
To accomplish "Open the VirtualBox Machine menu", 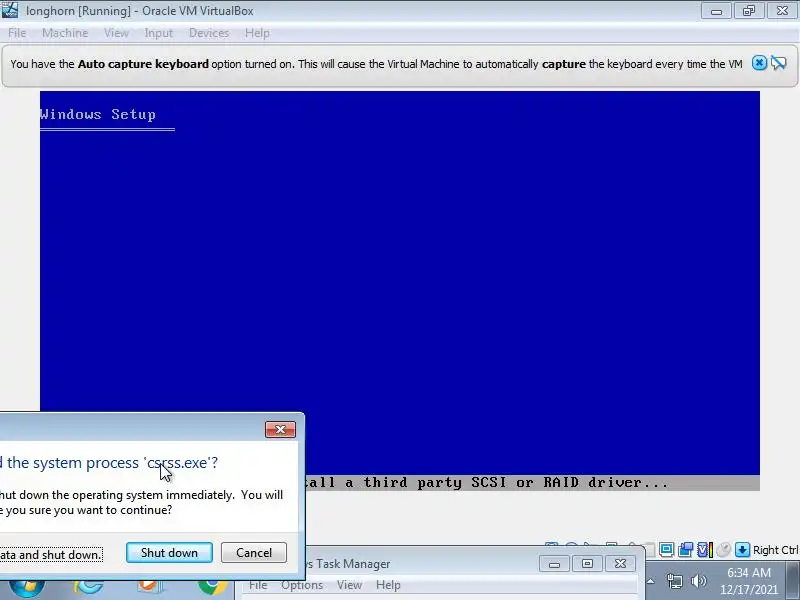I will [x=65, y=33].
